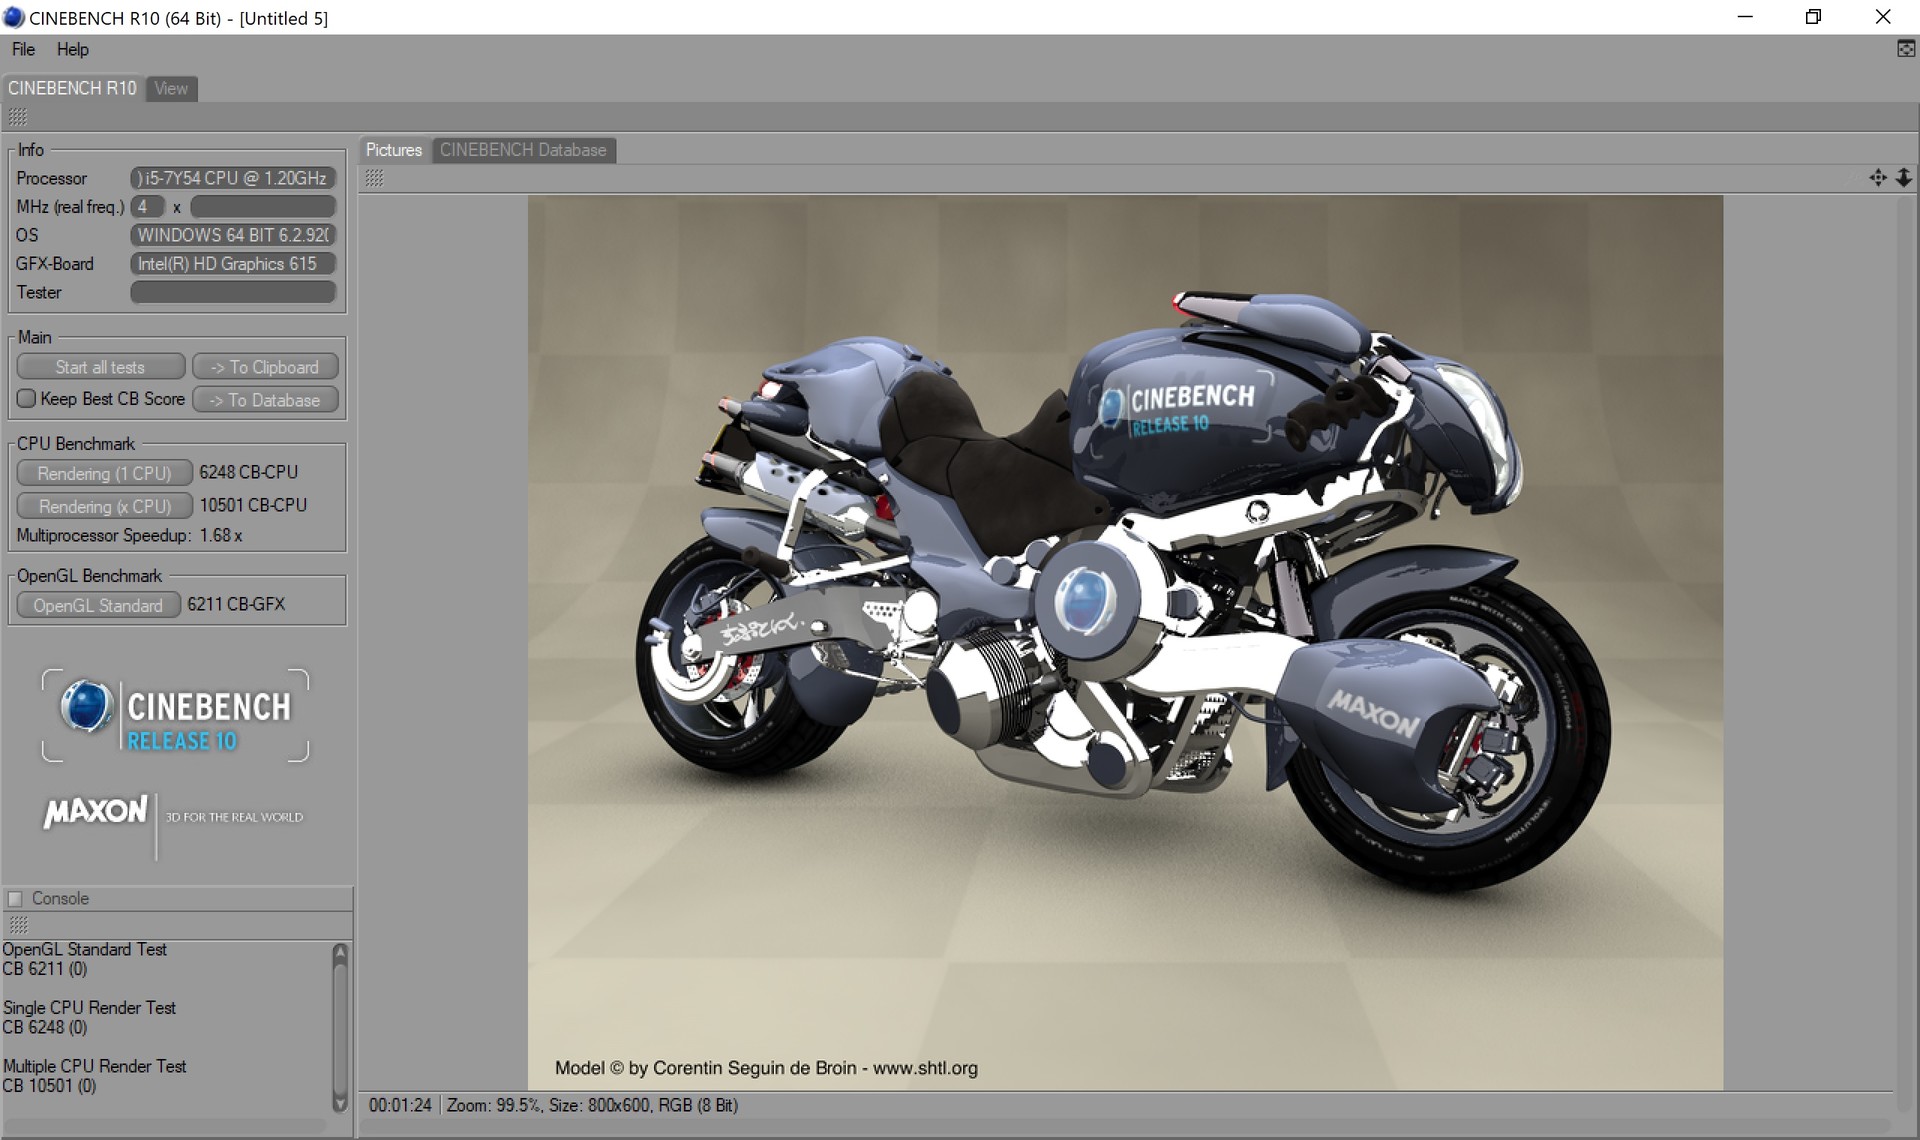Click the CINEBENCH Release 10 logo
Viewport: 1920px width, 1140px height.
click(176, 716)
